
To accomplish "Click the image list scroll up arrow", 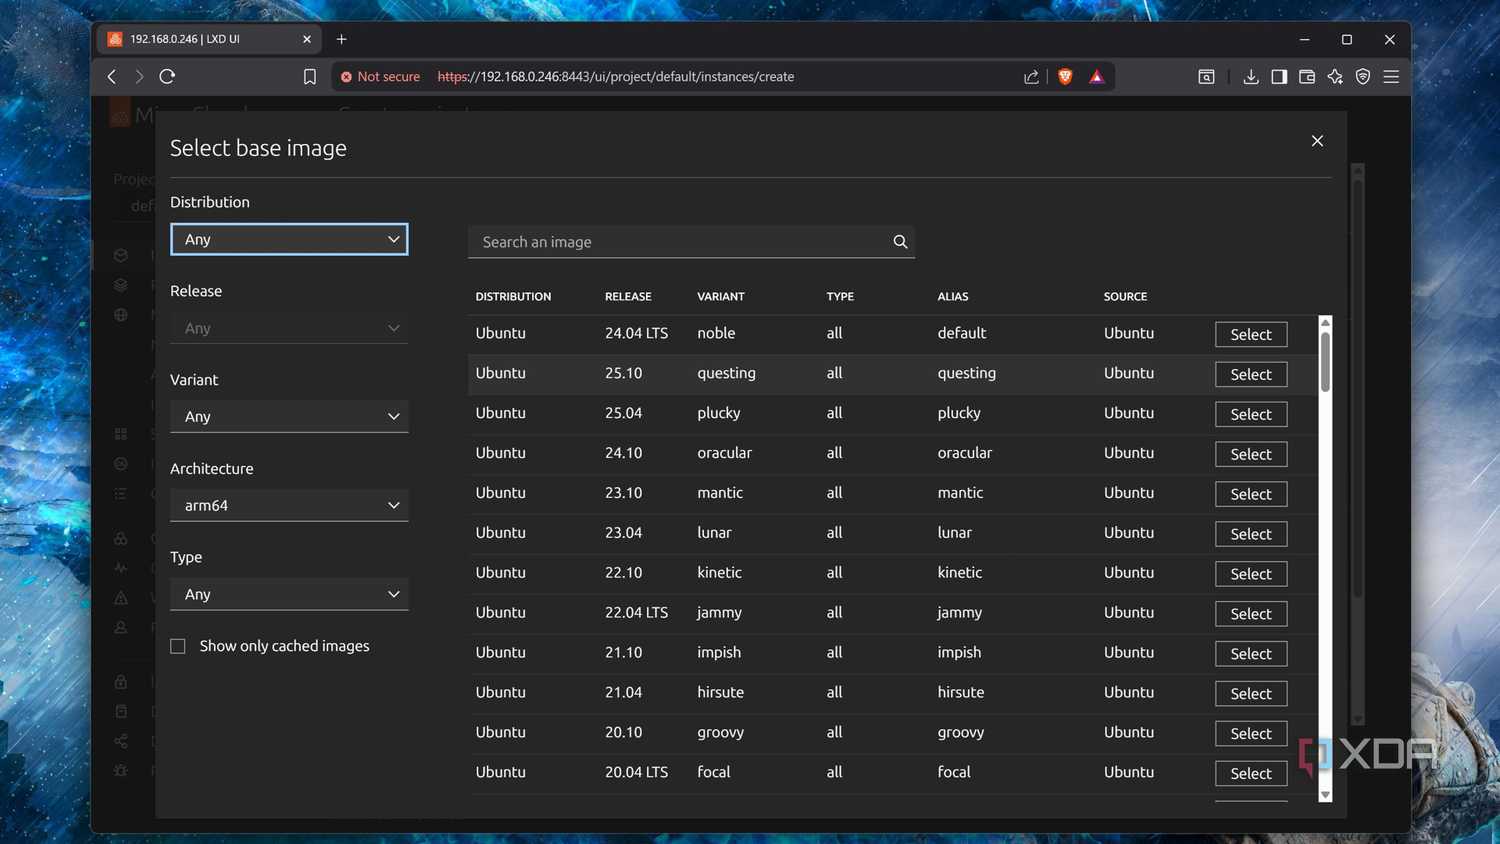I will [x=1325, y=322].
